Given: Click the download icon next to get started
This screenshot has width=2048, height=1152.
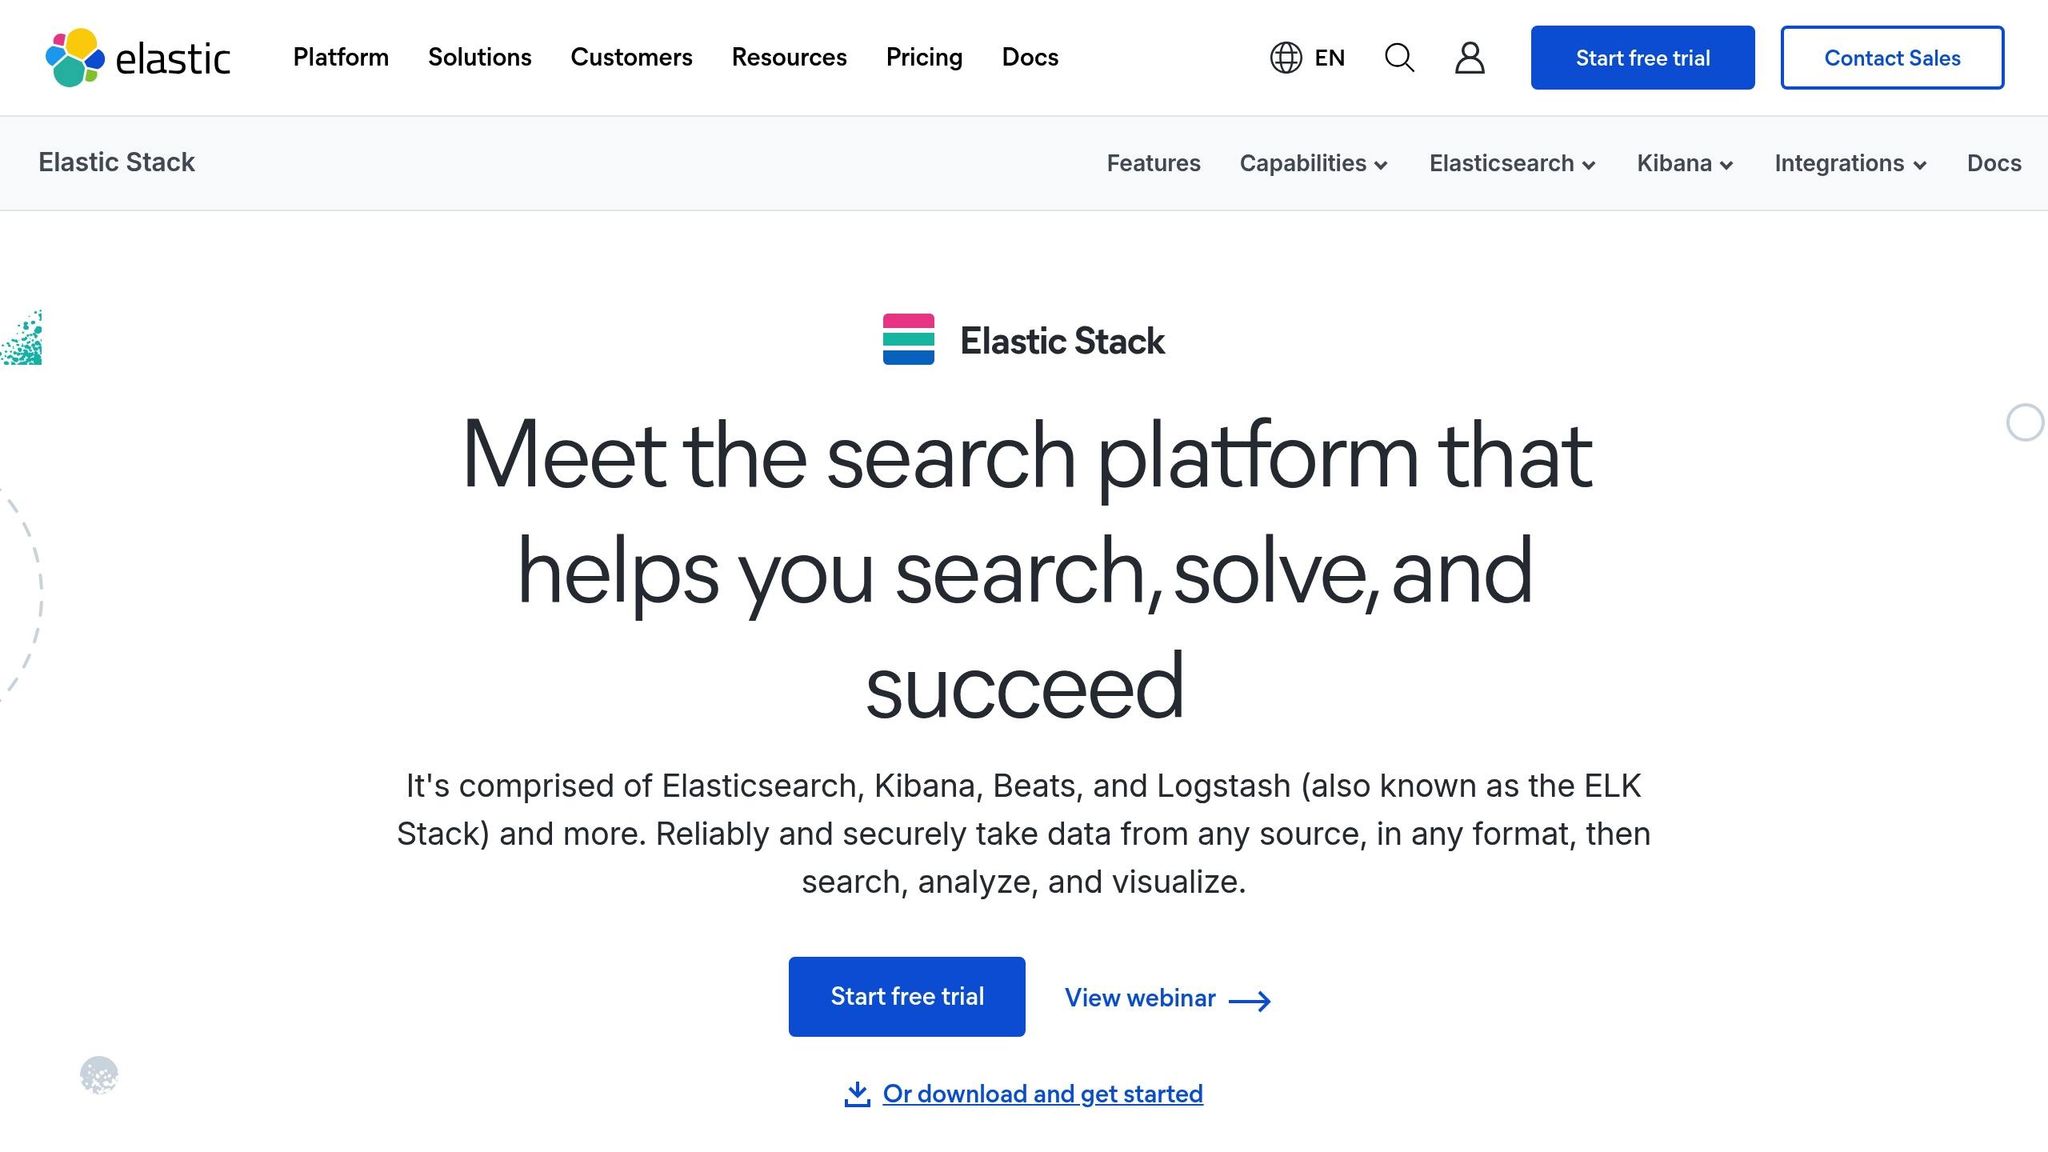Looking at the screenshot, I should coord(857,1093).
